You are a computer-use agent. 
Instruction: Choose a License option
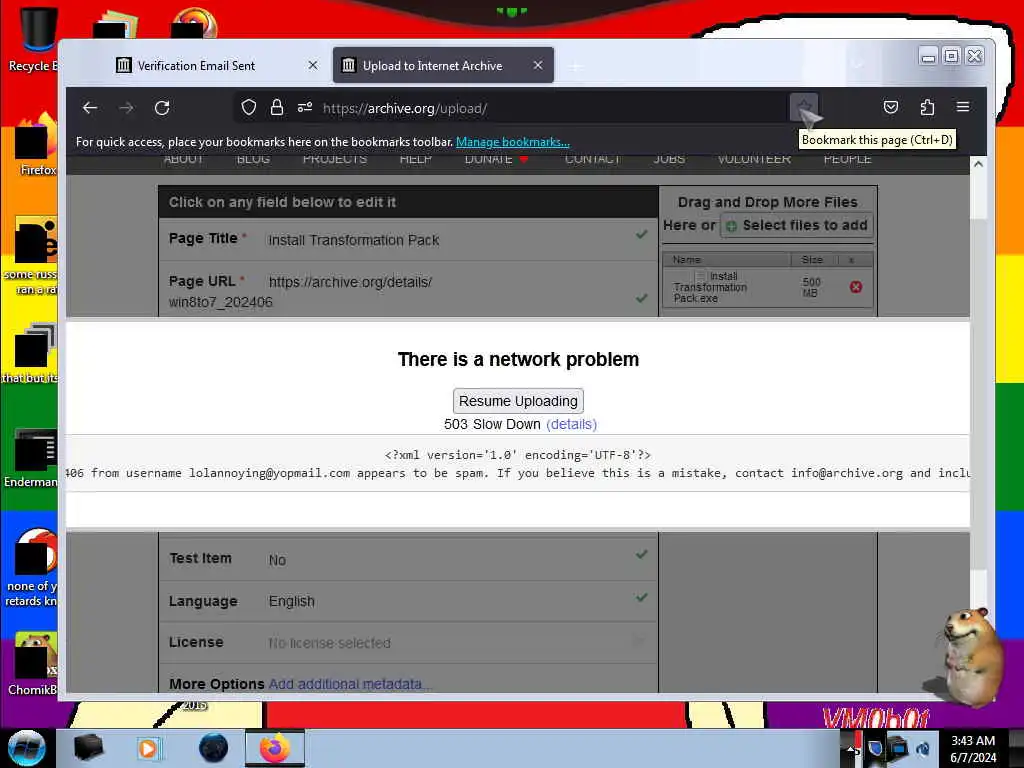click(329, 643)
